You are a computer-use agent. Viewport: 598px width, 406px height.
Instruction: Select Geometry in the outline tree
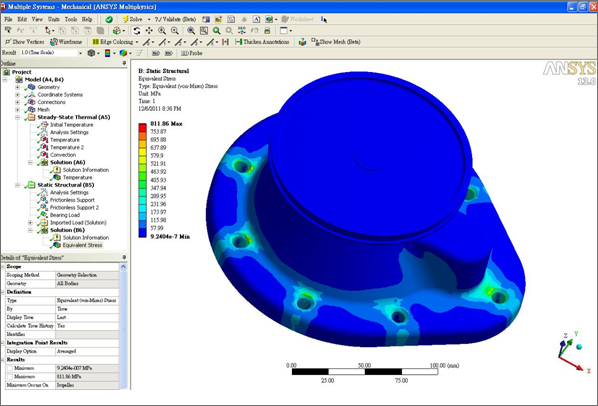point(48,87)
